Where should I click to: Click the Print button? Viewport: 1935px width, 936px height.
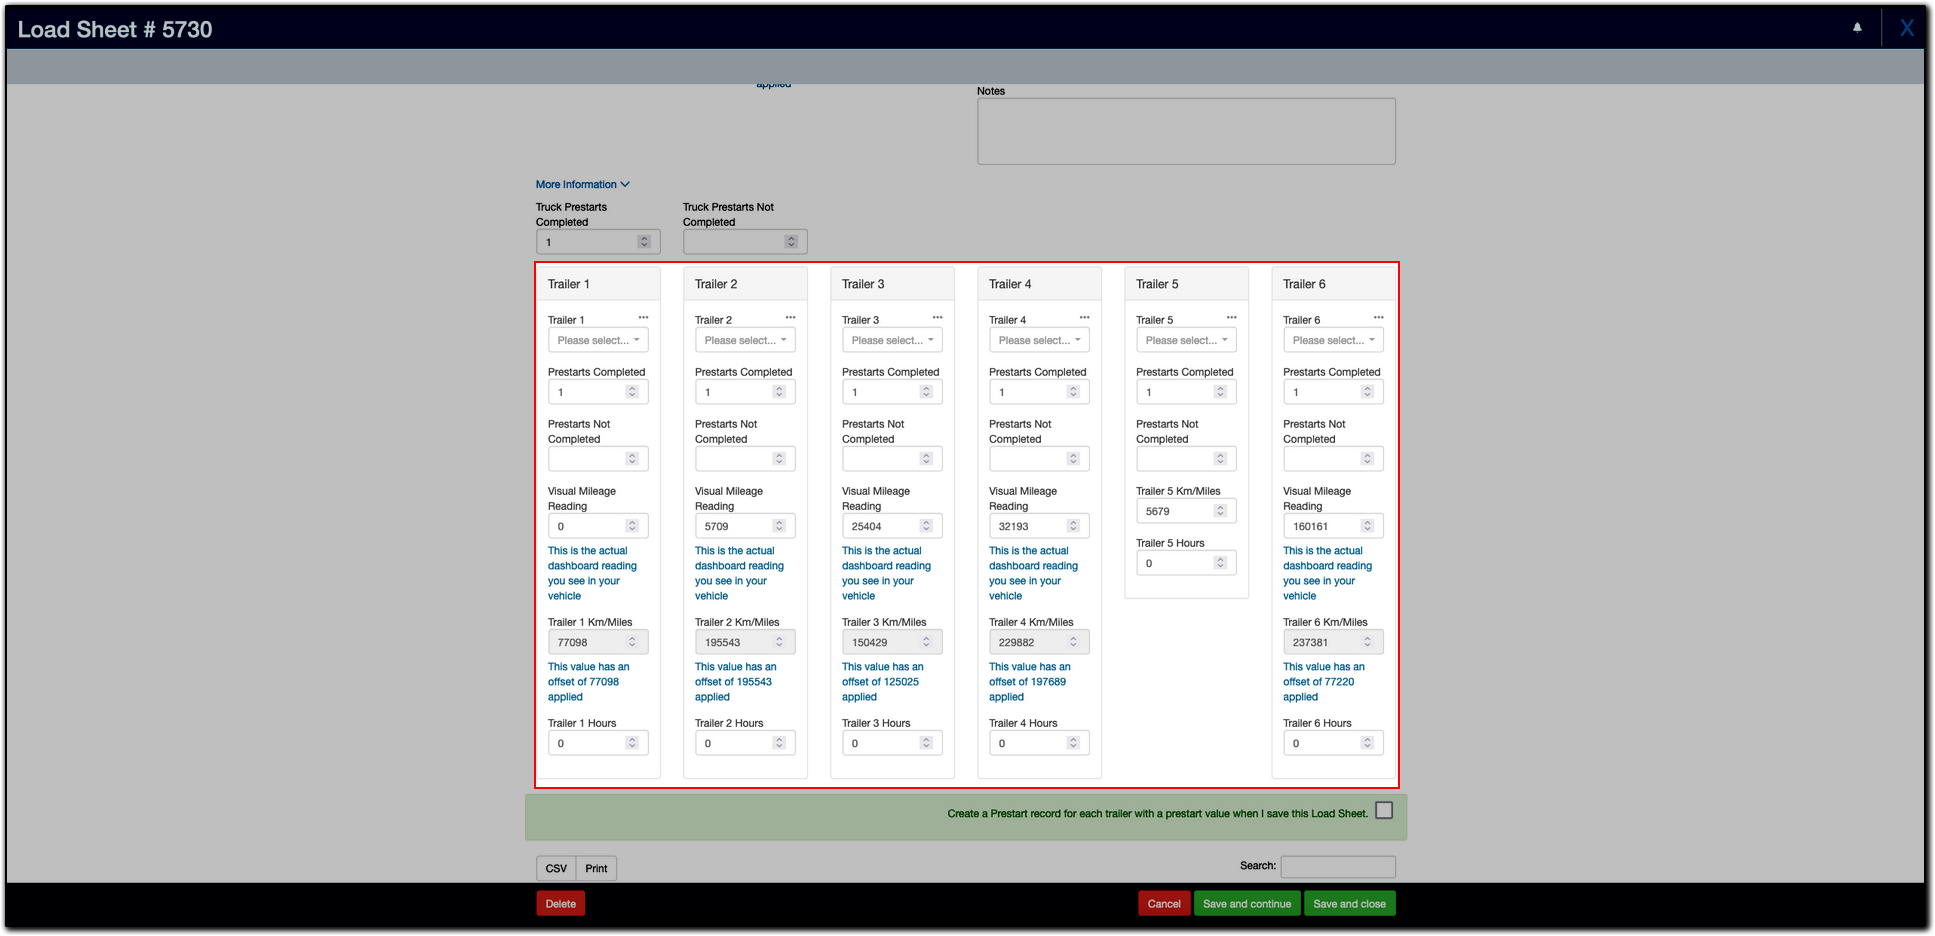click(596, 868)
